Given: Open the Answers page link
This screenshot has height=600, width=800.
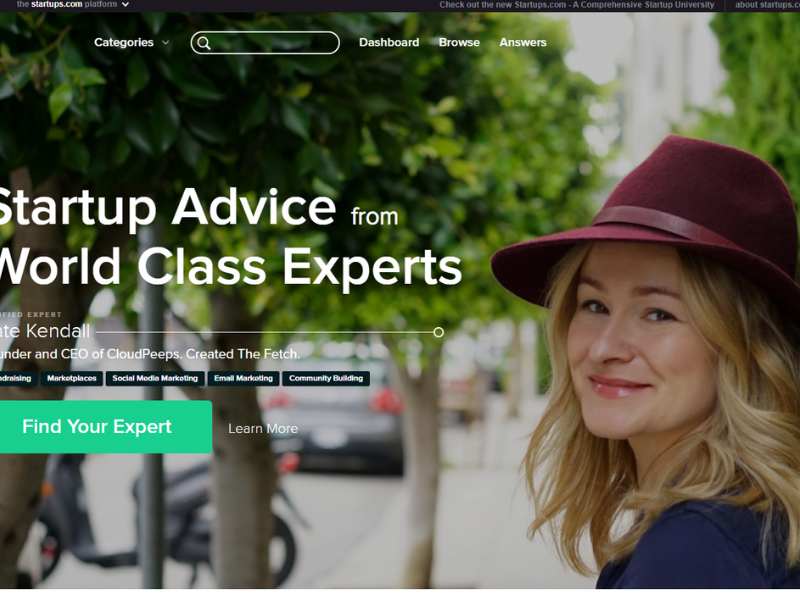Looking at the screenshot, I should pyautogui.click(x=523, y=42).
